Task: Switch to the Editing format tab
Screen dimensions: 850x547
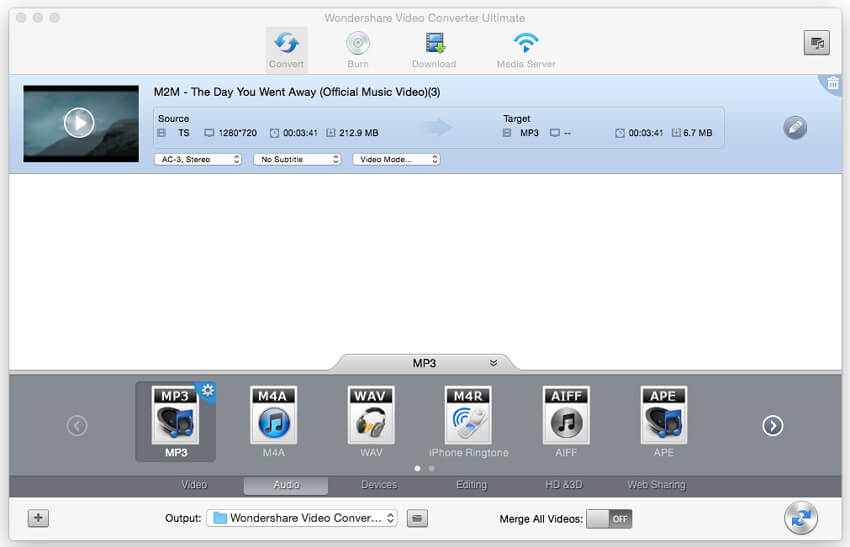Action: point(471,485)
